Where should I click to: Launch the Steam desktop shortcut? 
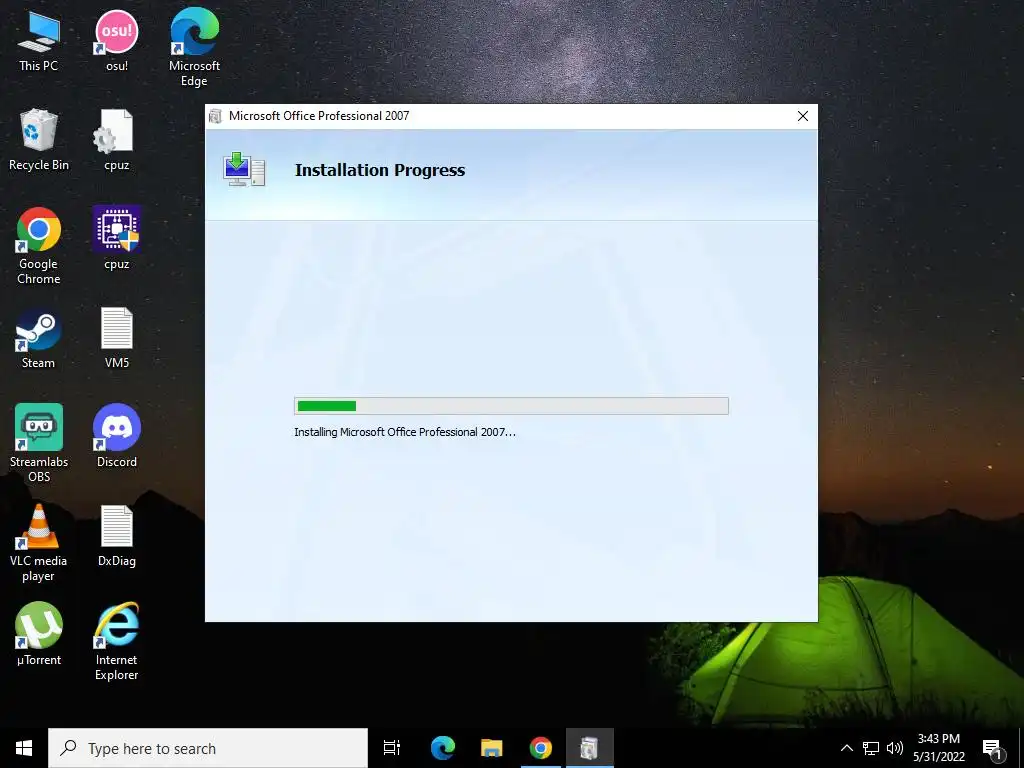[39, 338]
